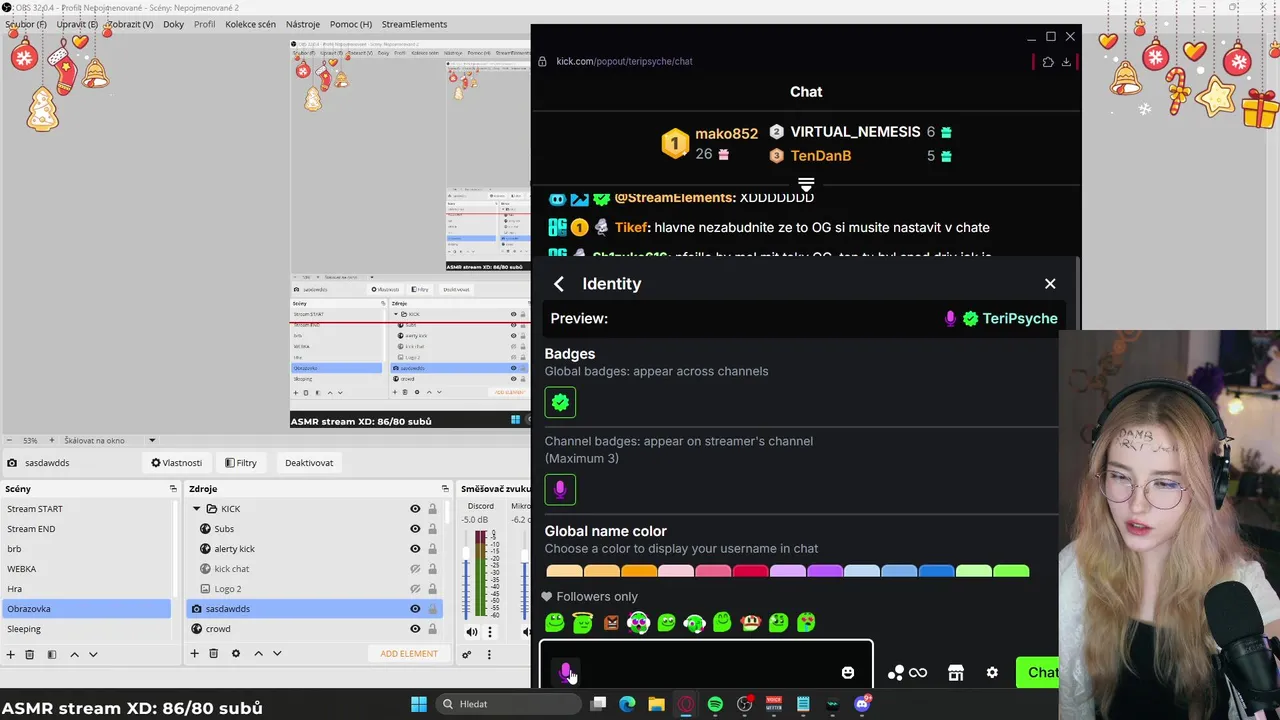
Task: Click the Deaktivovat button
Action: (309, 463)
